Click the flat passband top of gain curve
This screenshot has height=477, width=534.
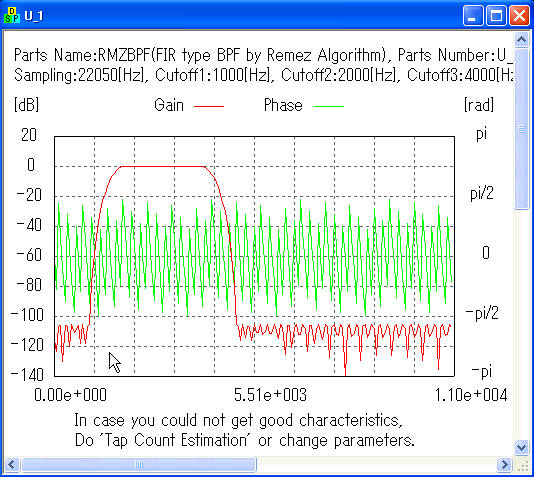[163, 166]
